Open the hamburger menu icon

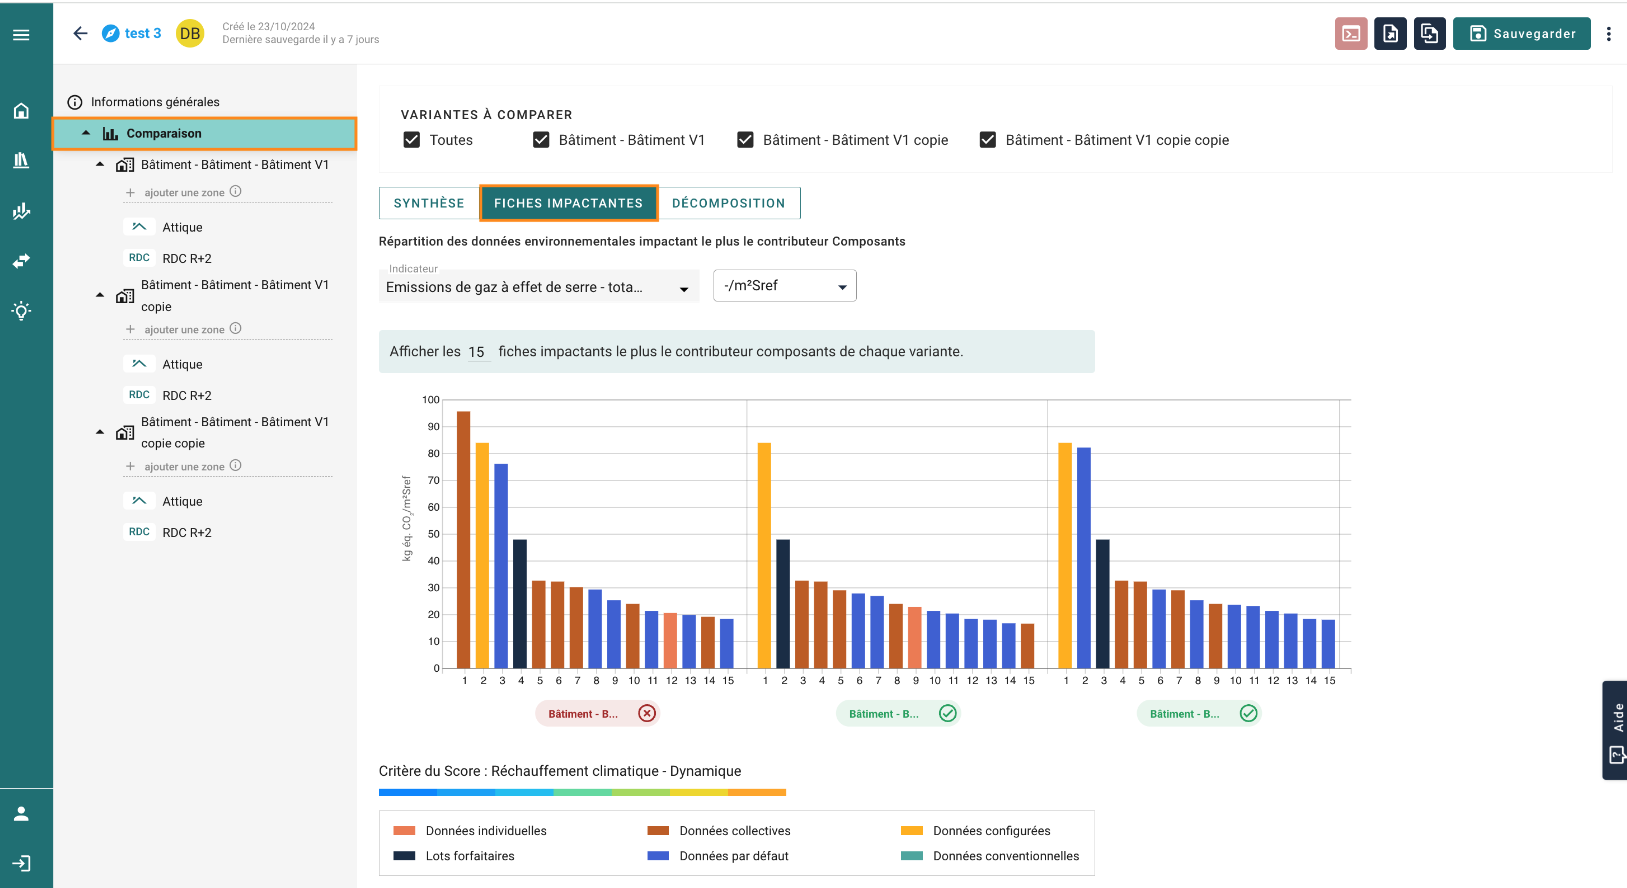pyautogui.click(x=21, y=35)
